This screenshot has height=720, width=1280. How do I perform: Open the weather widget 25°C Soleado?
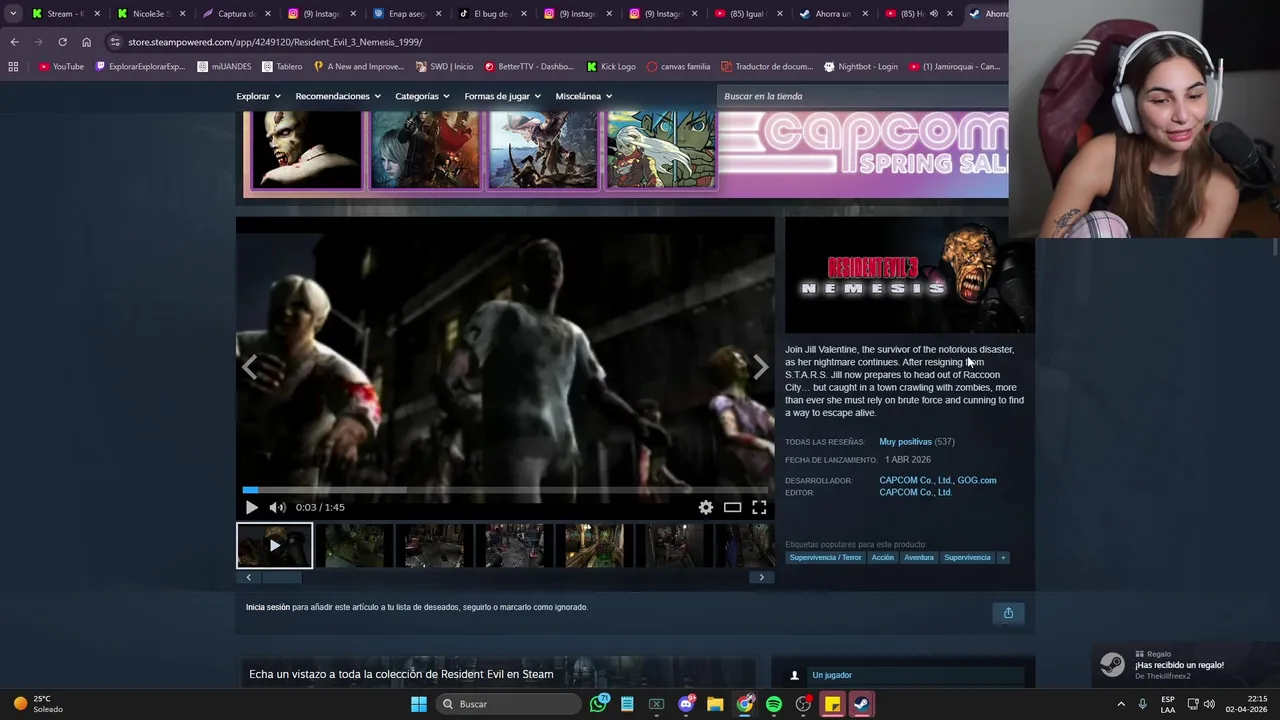40,704
